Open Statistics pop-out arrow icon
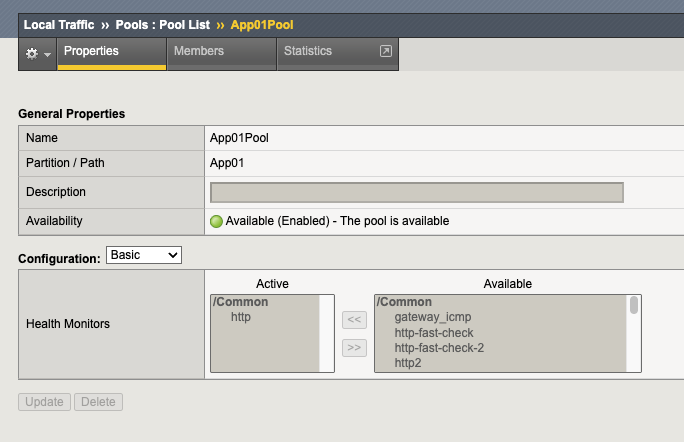Image resolution: width=684 pixels, height=442 pixels. tap(386, 51)
